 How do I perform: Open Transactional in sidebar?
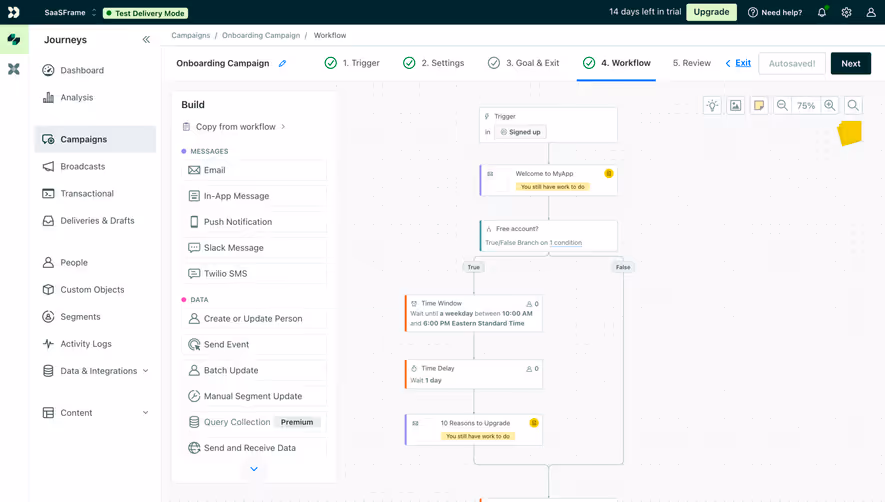click(95, 193)
